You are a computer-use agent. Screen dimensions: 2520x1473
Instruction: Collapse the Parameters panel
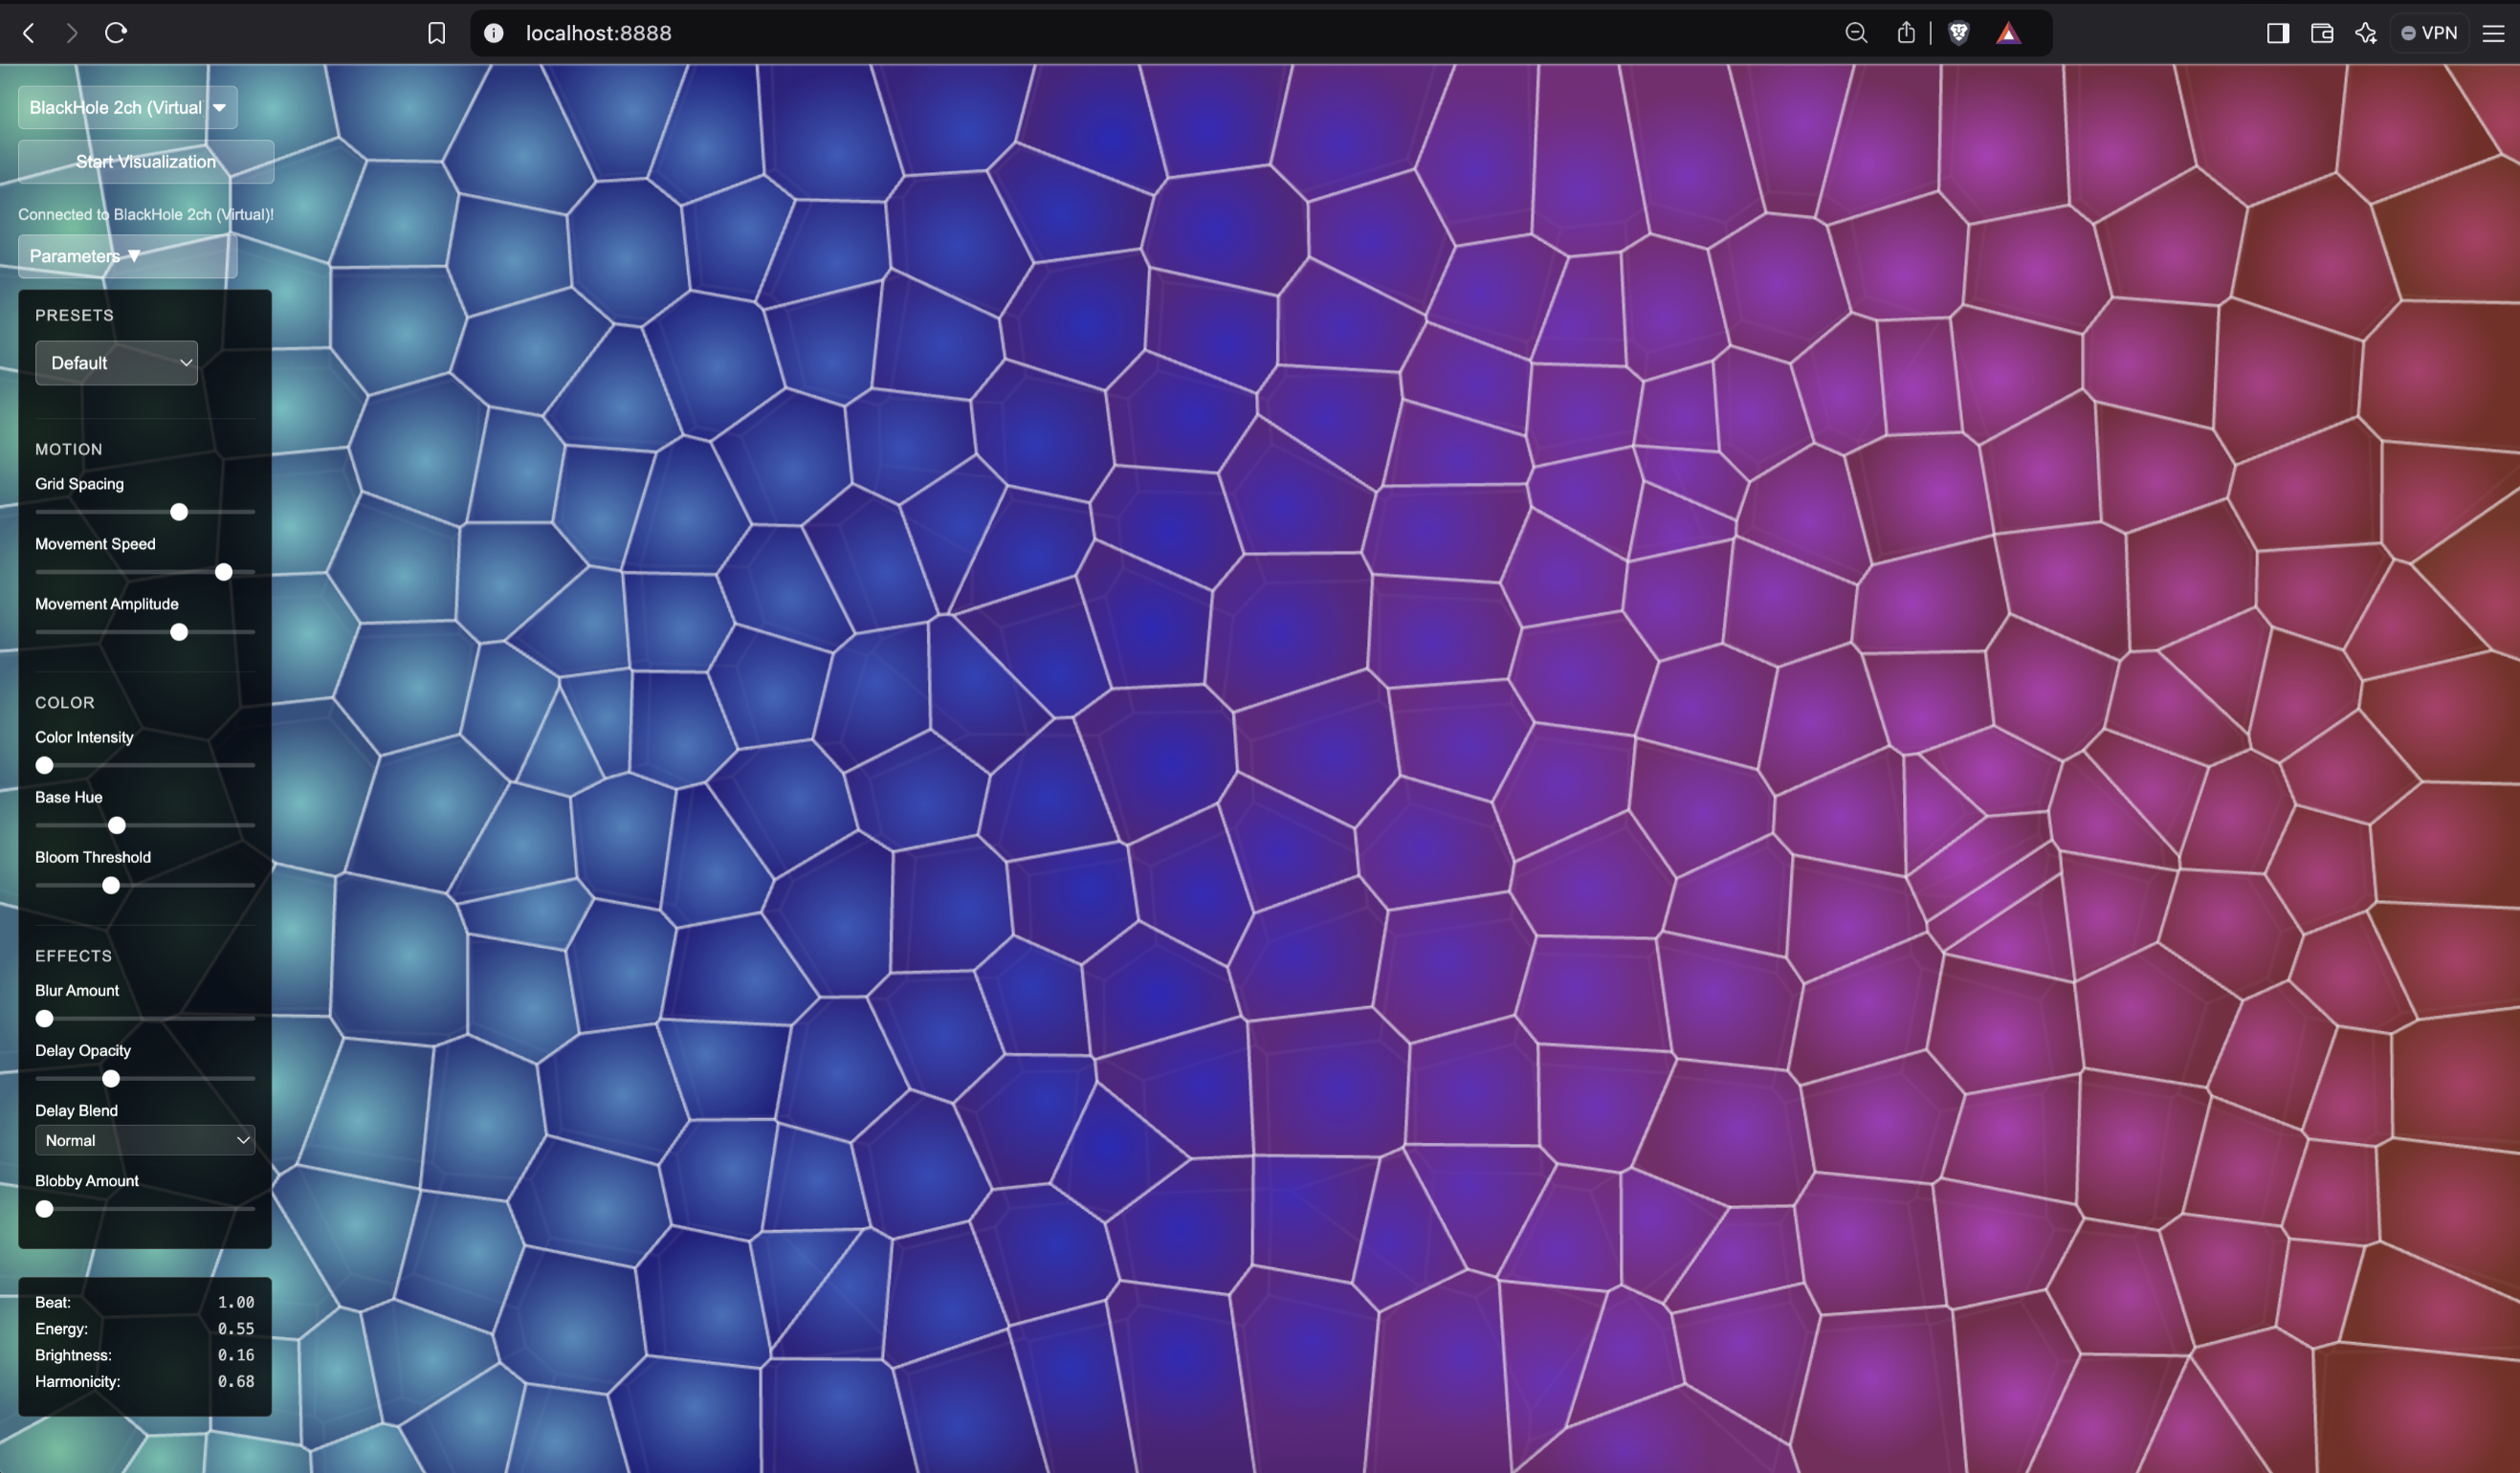pos(128,256)
